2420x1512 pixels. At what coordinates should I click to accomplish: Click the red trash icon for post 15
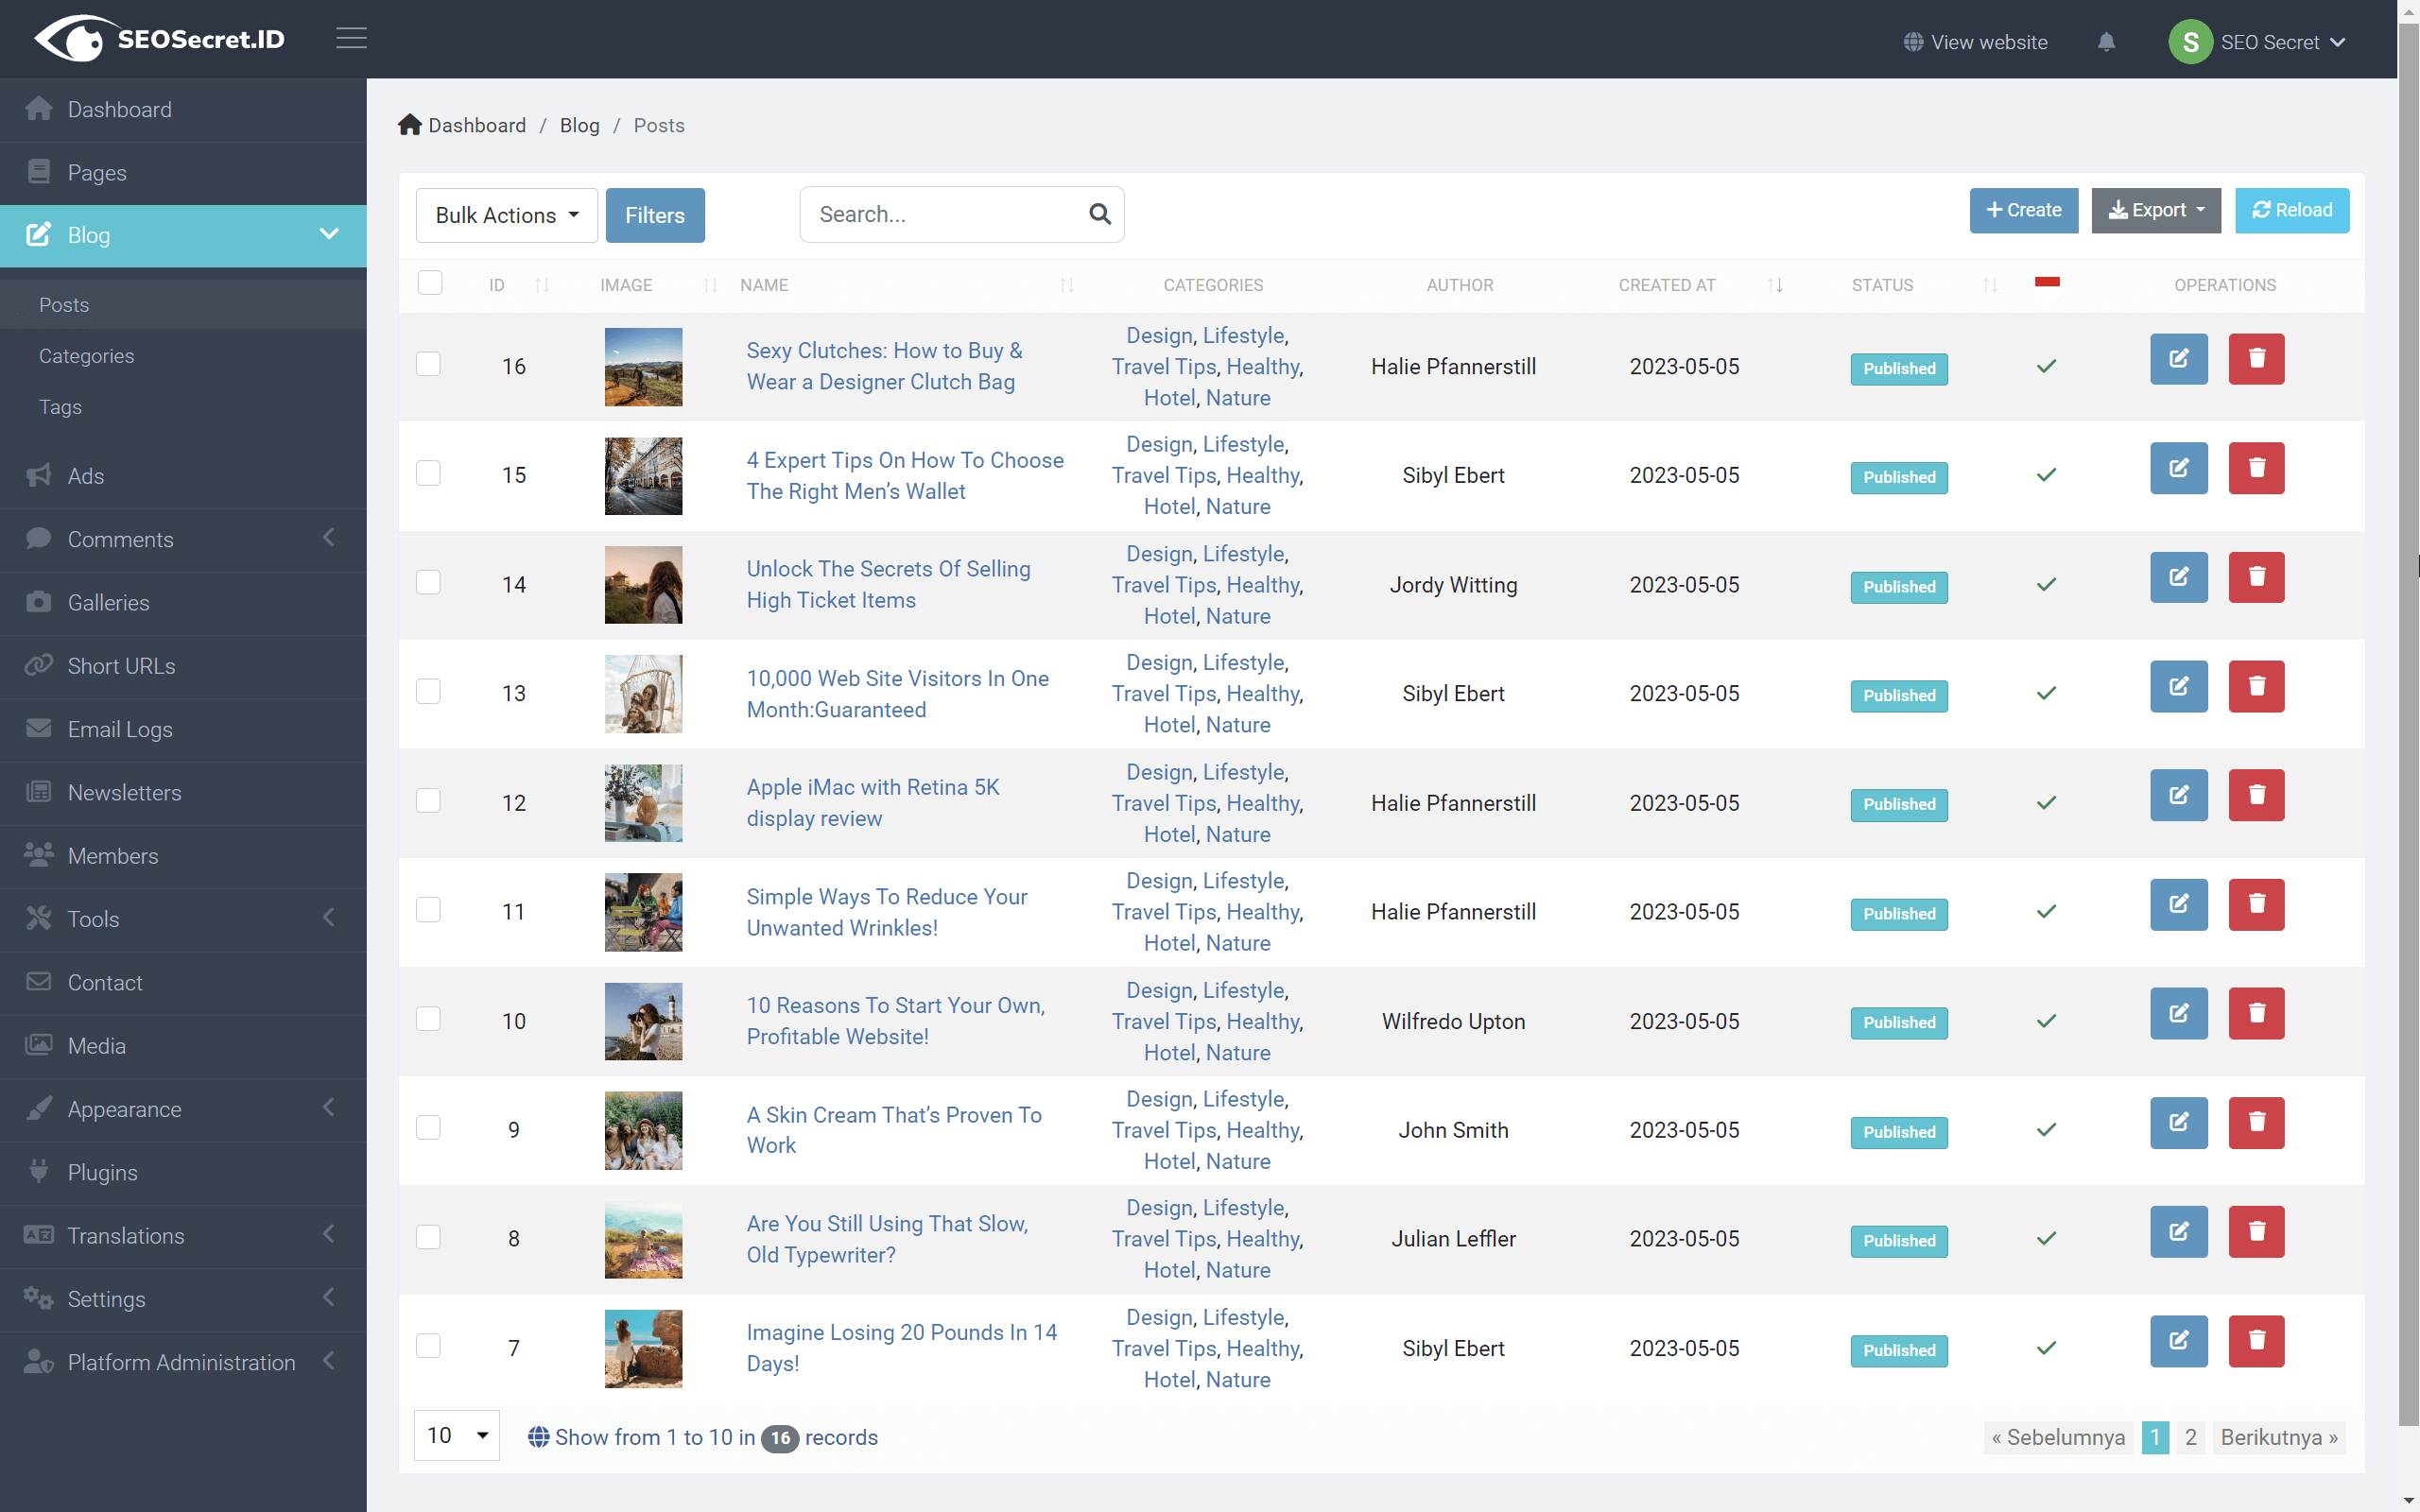2256,468
